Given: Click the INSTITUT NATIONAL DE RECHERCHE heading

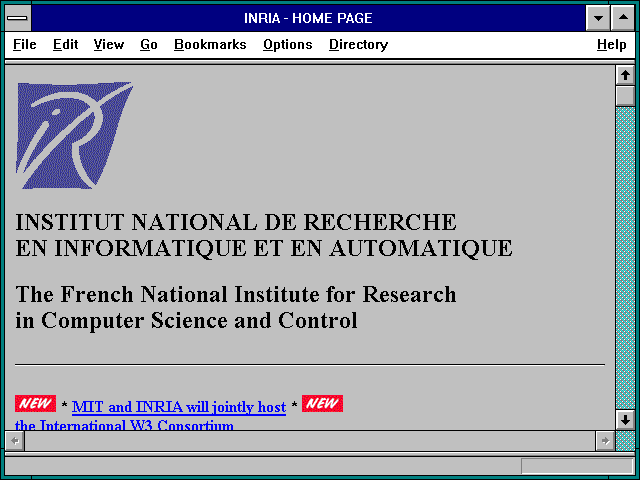Looking at the screenshot, I should (236, 222).
